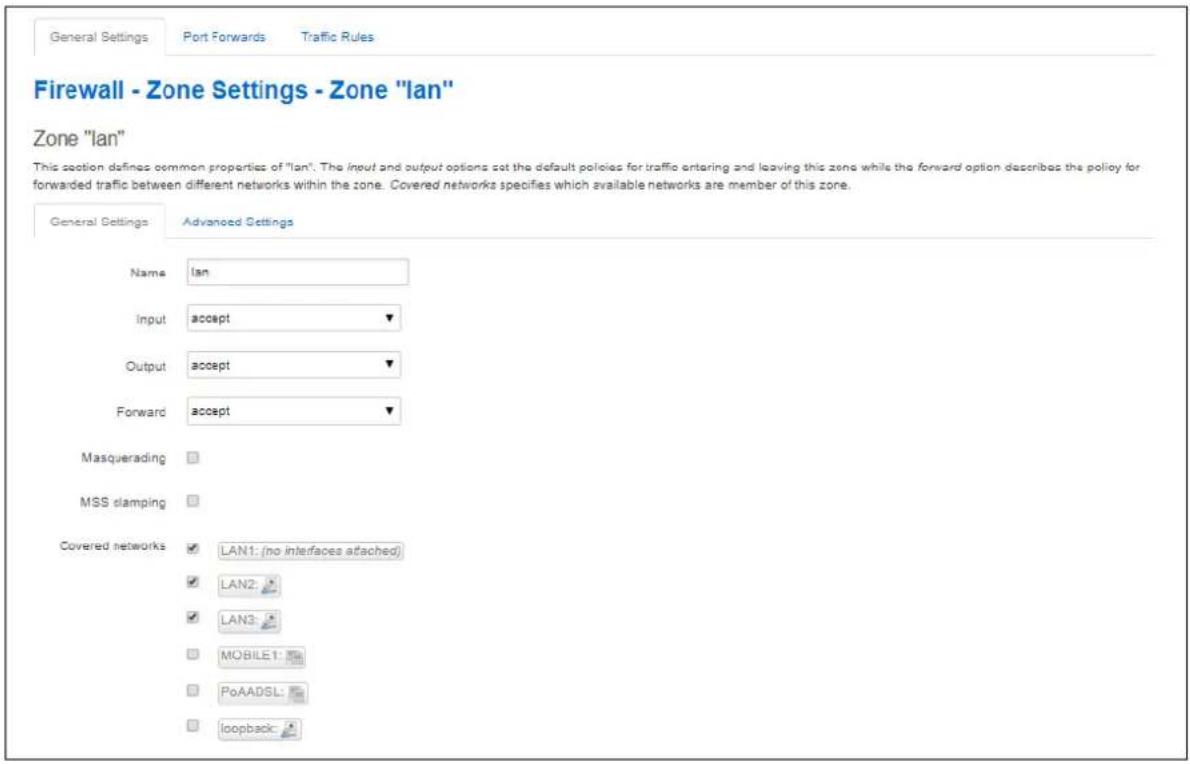Uncheck the LAN2 covered network

click(x=193, y=583)
